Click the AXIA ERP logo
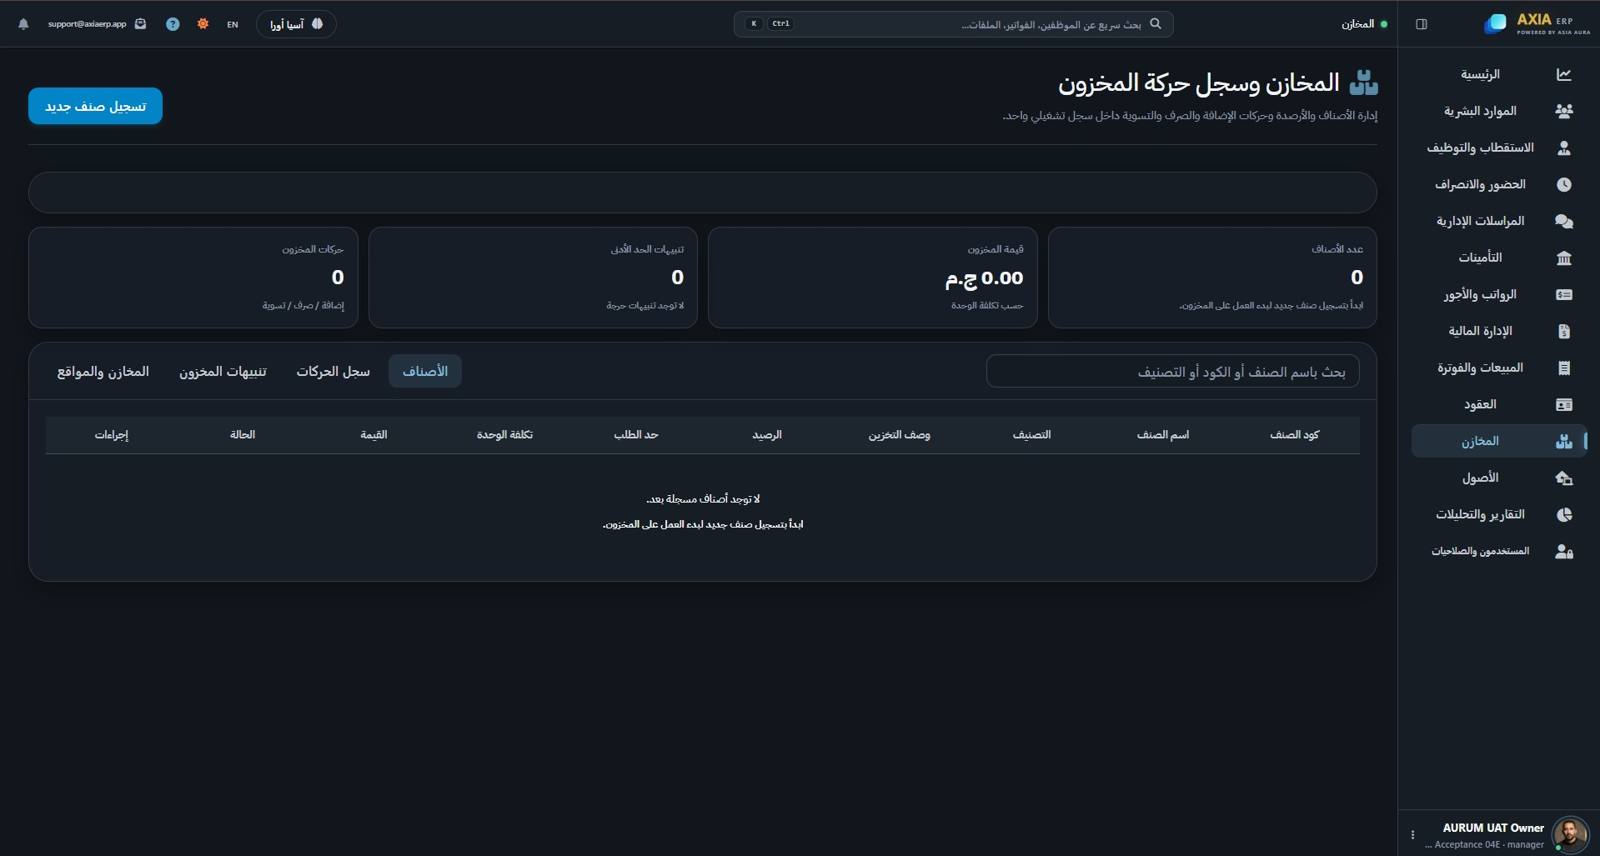 tap(1537, 23)
